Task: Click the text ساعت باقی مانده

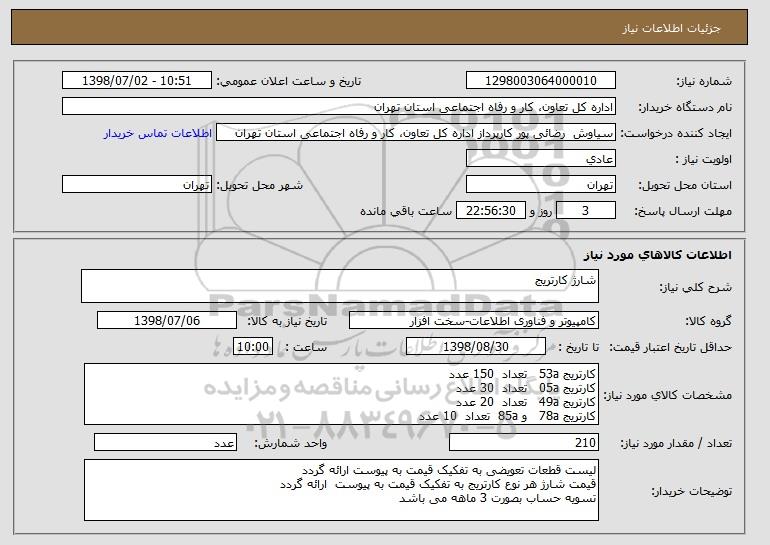Action: pos(406,211)
